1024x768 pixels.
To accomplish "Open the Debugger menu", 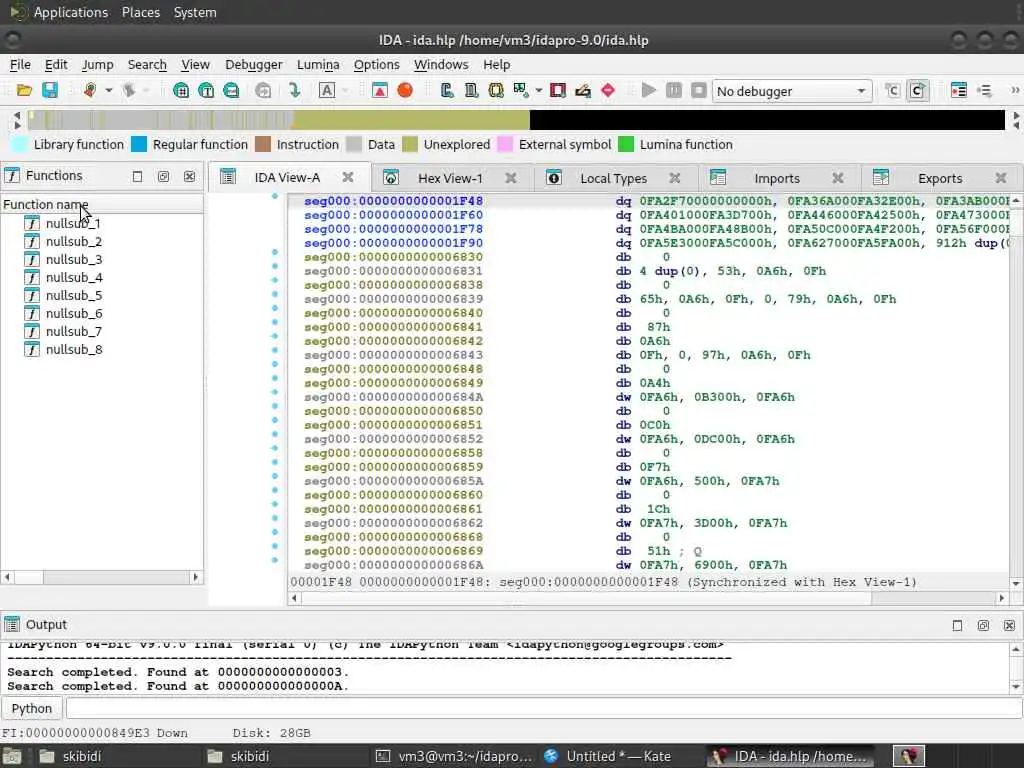I will (x=253, y=64).
